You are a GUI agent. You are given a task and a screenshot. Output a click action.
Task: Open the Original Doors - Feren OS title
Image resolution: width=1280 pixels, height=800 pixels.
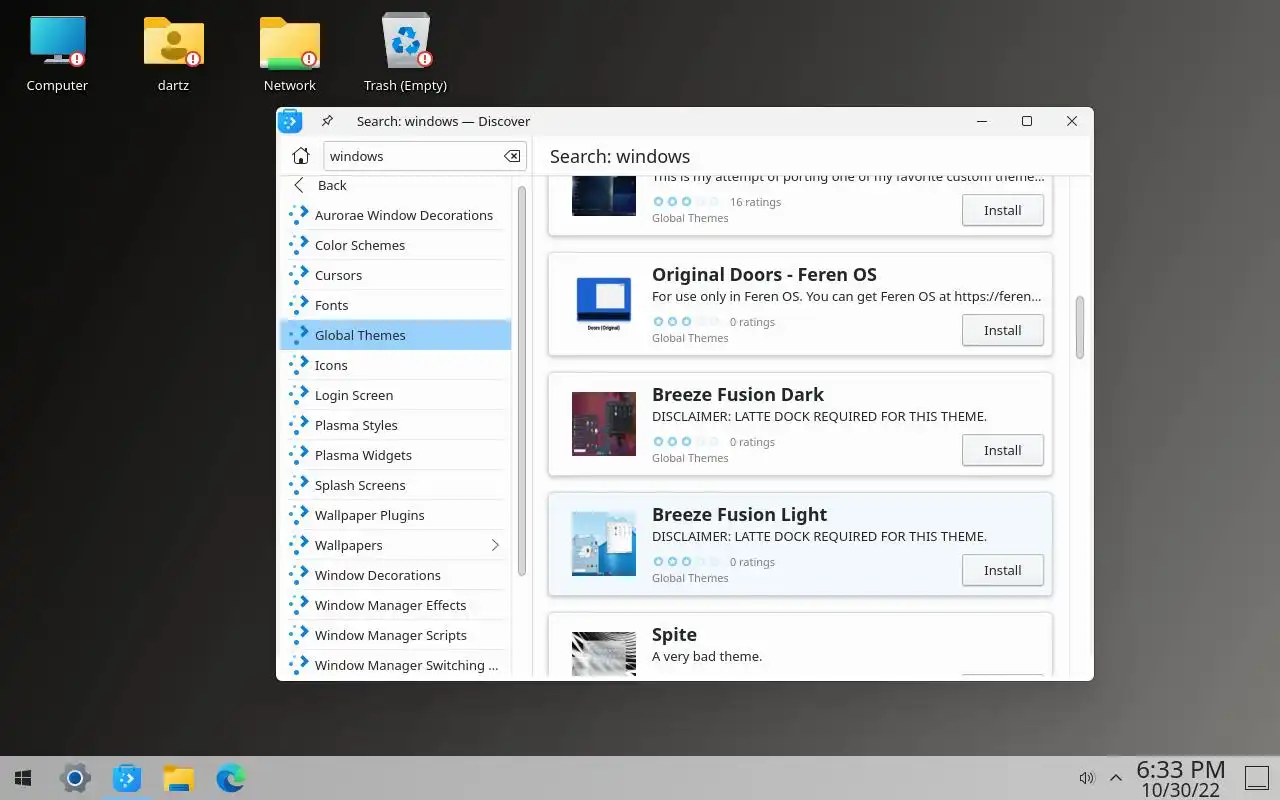coord(764,274)
